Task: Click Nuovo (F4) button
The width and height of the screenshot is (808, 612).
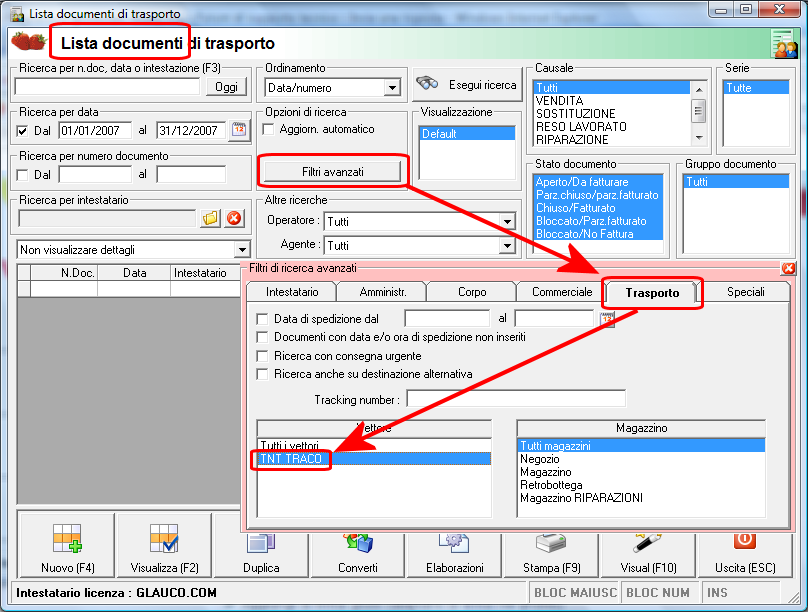Action: [x=68, y=546]
